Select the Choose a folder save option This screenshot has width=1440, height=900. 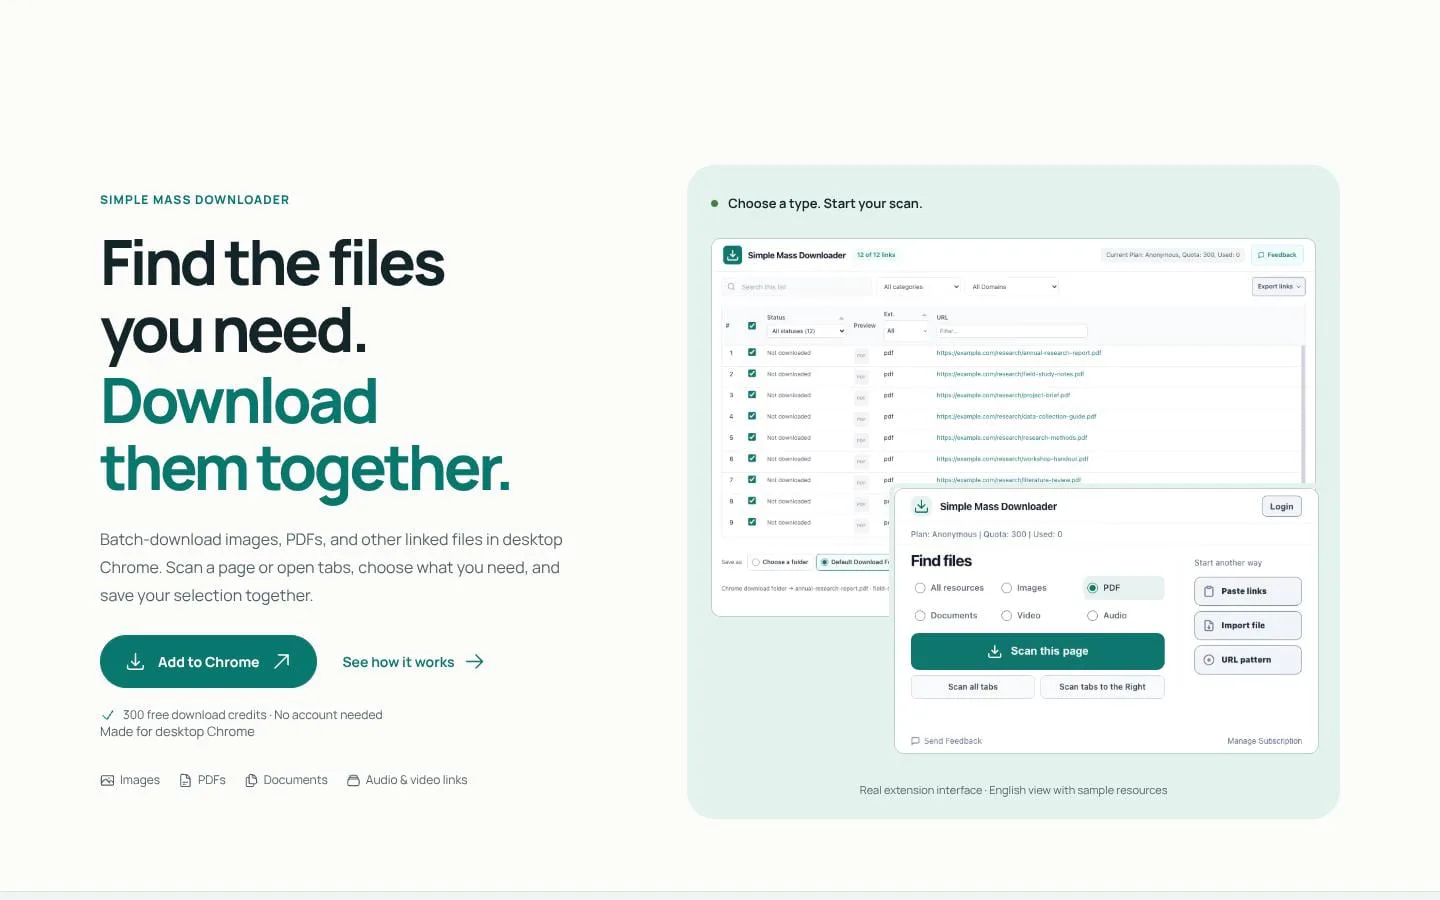[x=756, y=562]
